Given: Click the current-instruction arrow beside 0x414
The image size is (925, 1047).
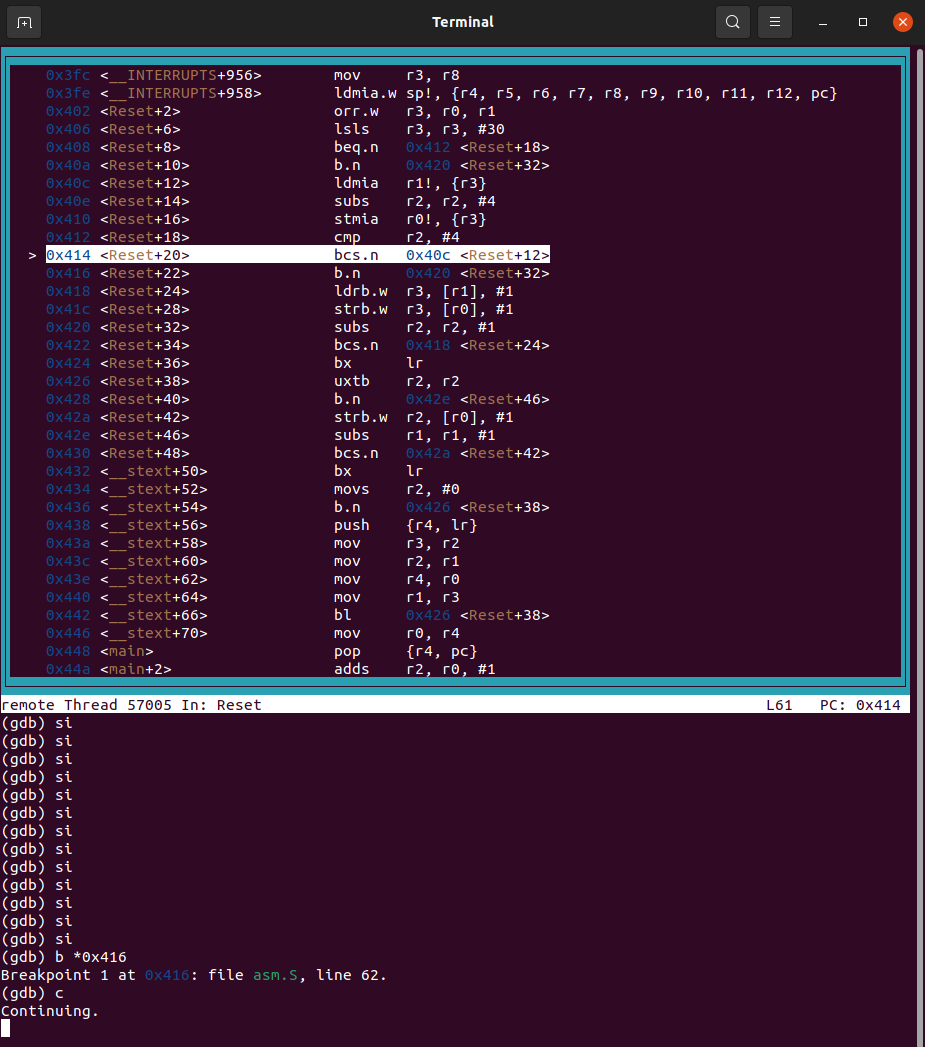Looking at the screenshot, I should pyautogui.click(x=31, y=255).
